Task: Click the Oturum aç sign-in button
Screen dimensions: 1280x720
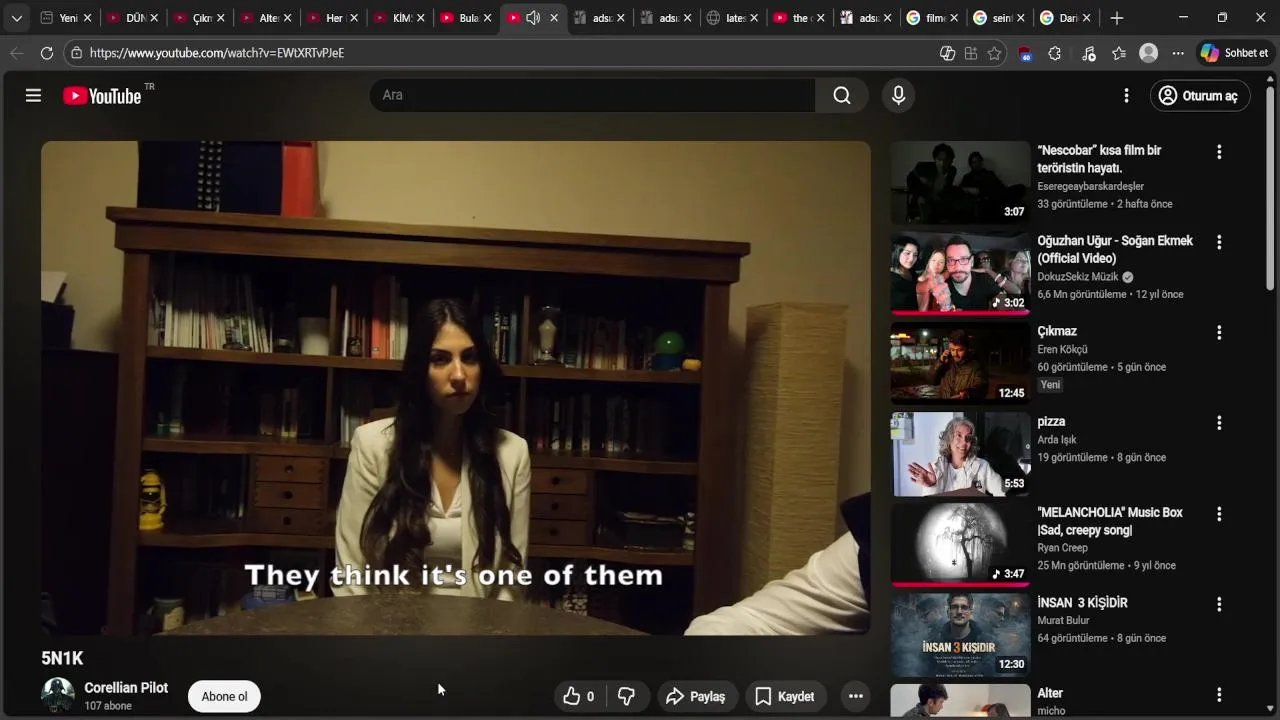Action: pyautogui.click(x=1199, y=95)
